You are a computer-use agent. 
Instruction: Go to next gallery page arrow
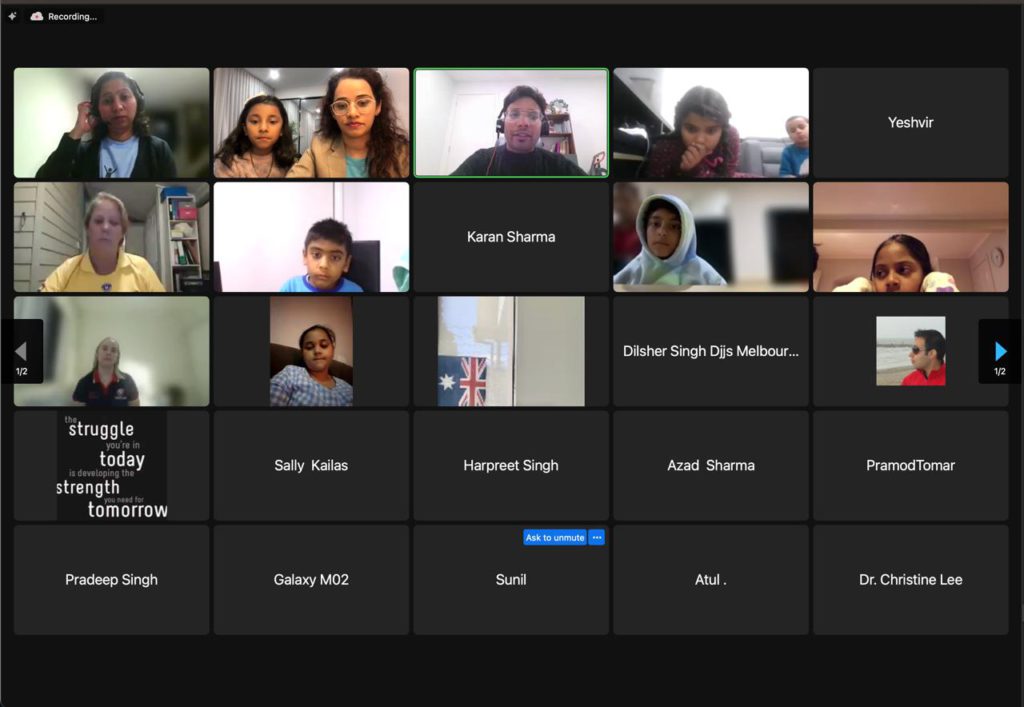click(1000, 351)
